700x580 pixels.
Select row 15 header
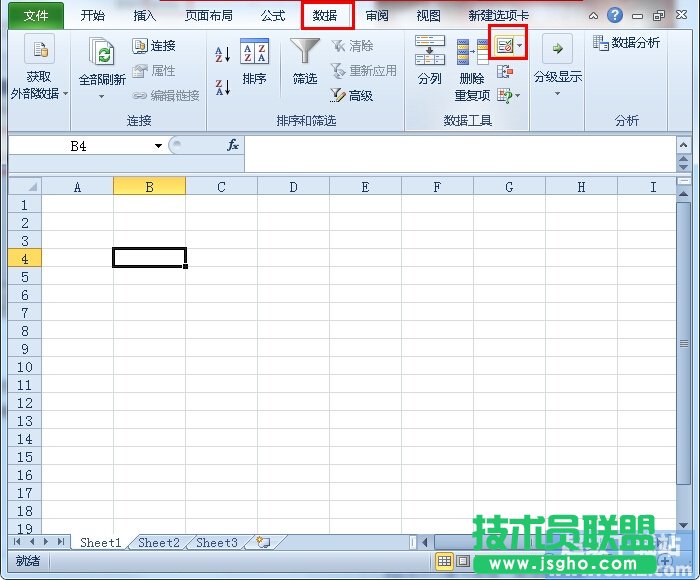pyautogui.click(x=25, y=457)
